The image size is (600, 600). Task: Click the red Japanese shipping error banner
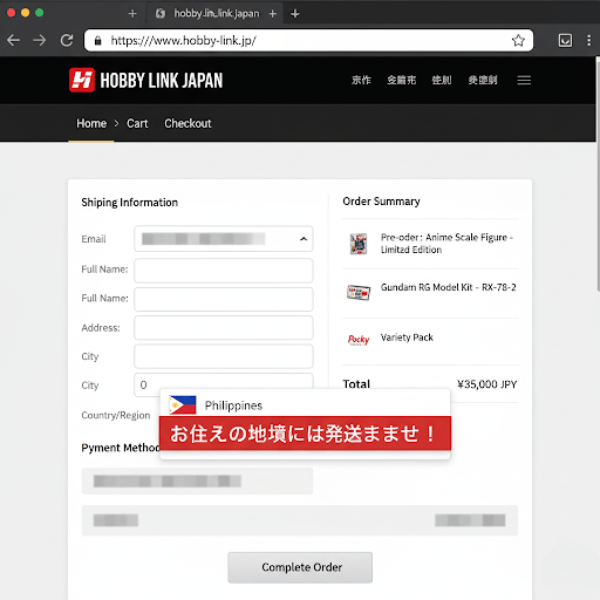305,433
